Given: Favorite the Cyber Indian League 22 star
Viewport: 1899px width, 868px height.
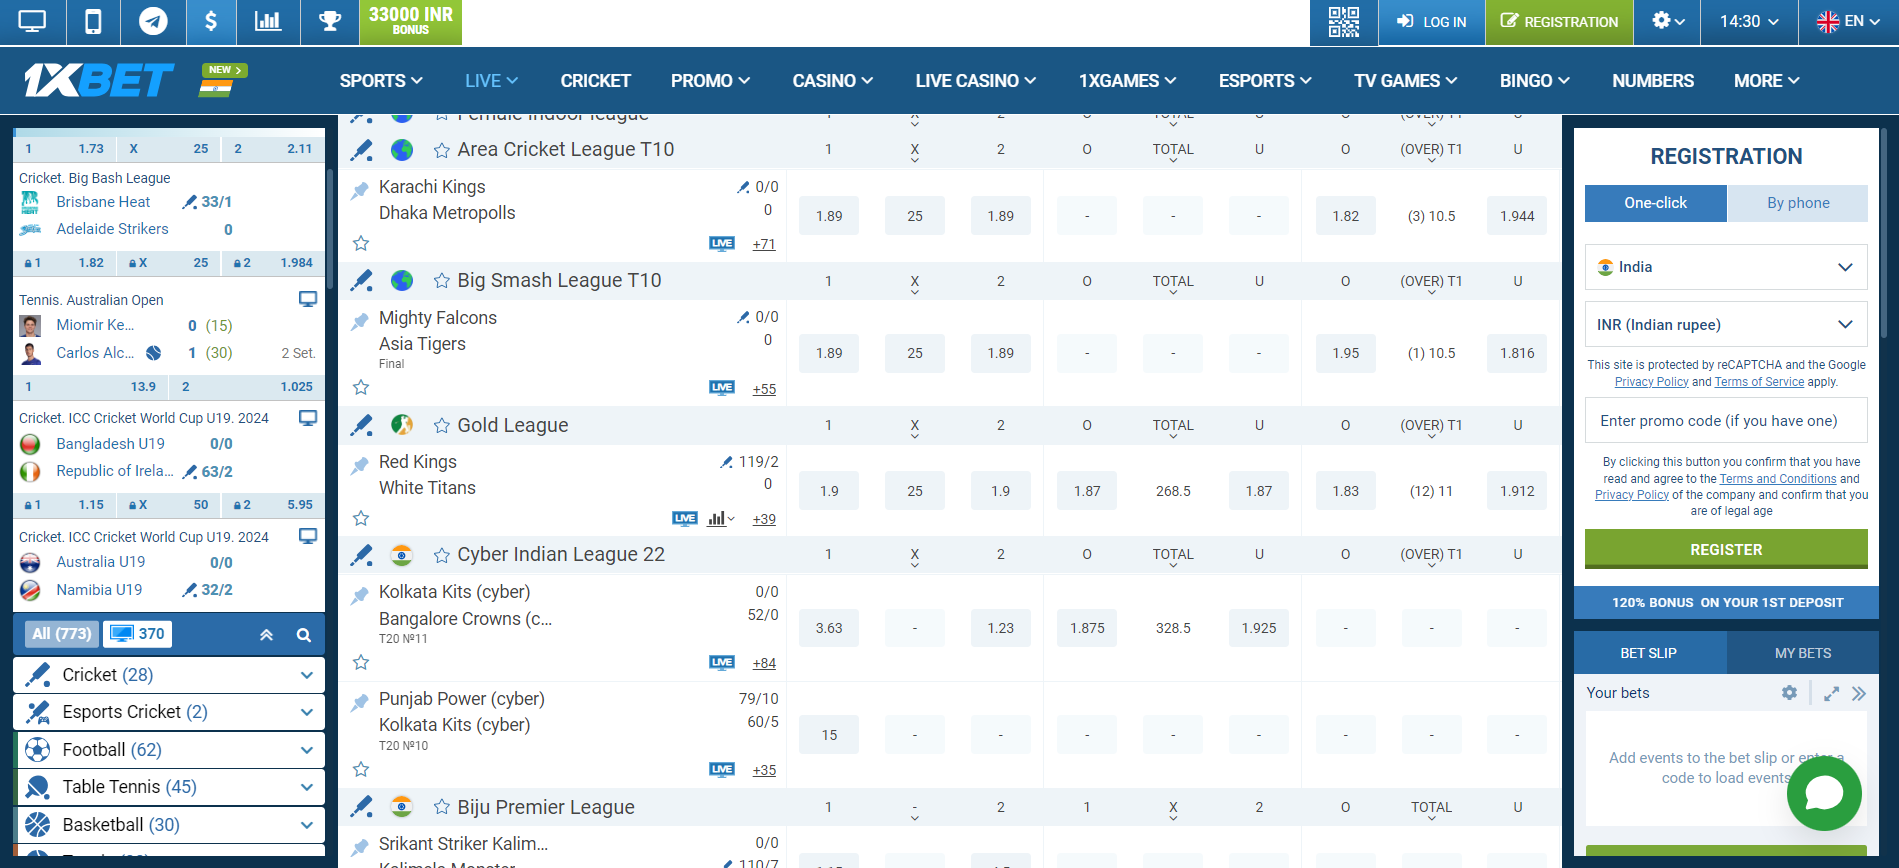Looking at the screenshot, I should tap(441, 555).
